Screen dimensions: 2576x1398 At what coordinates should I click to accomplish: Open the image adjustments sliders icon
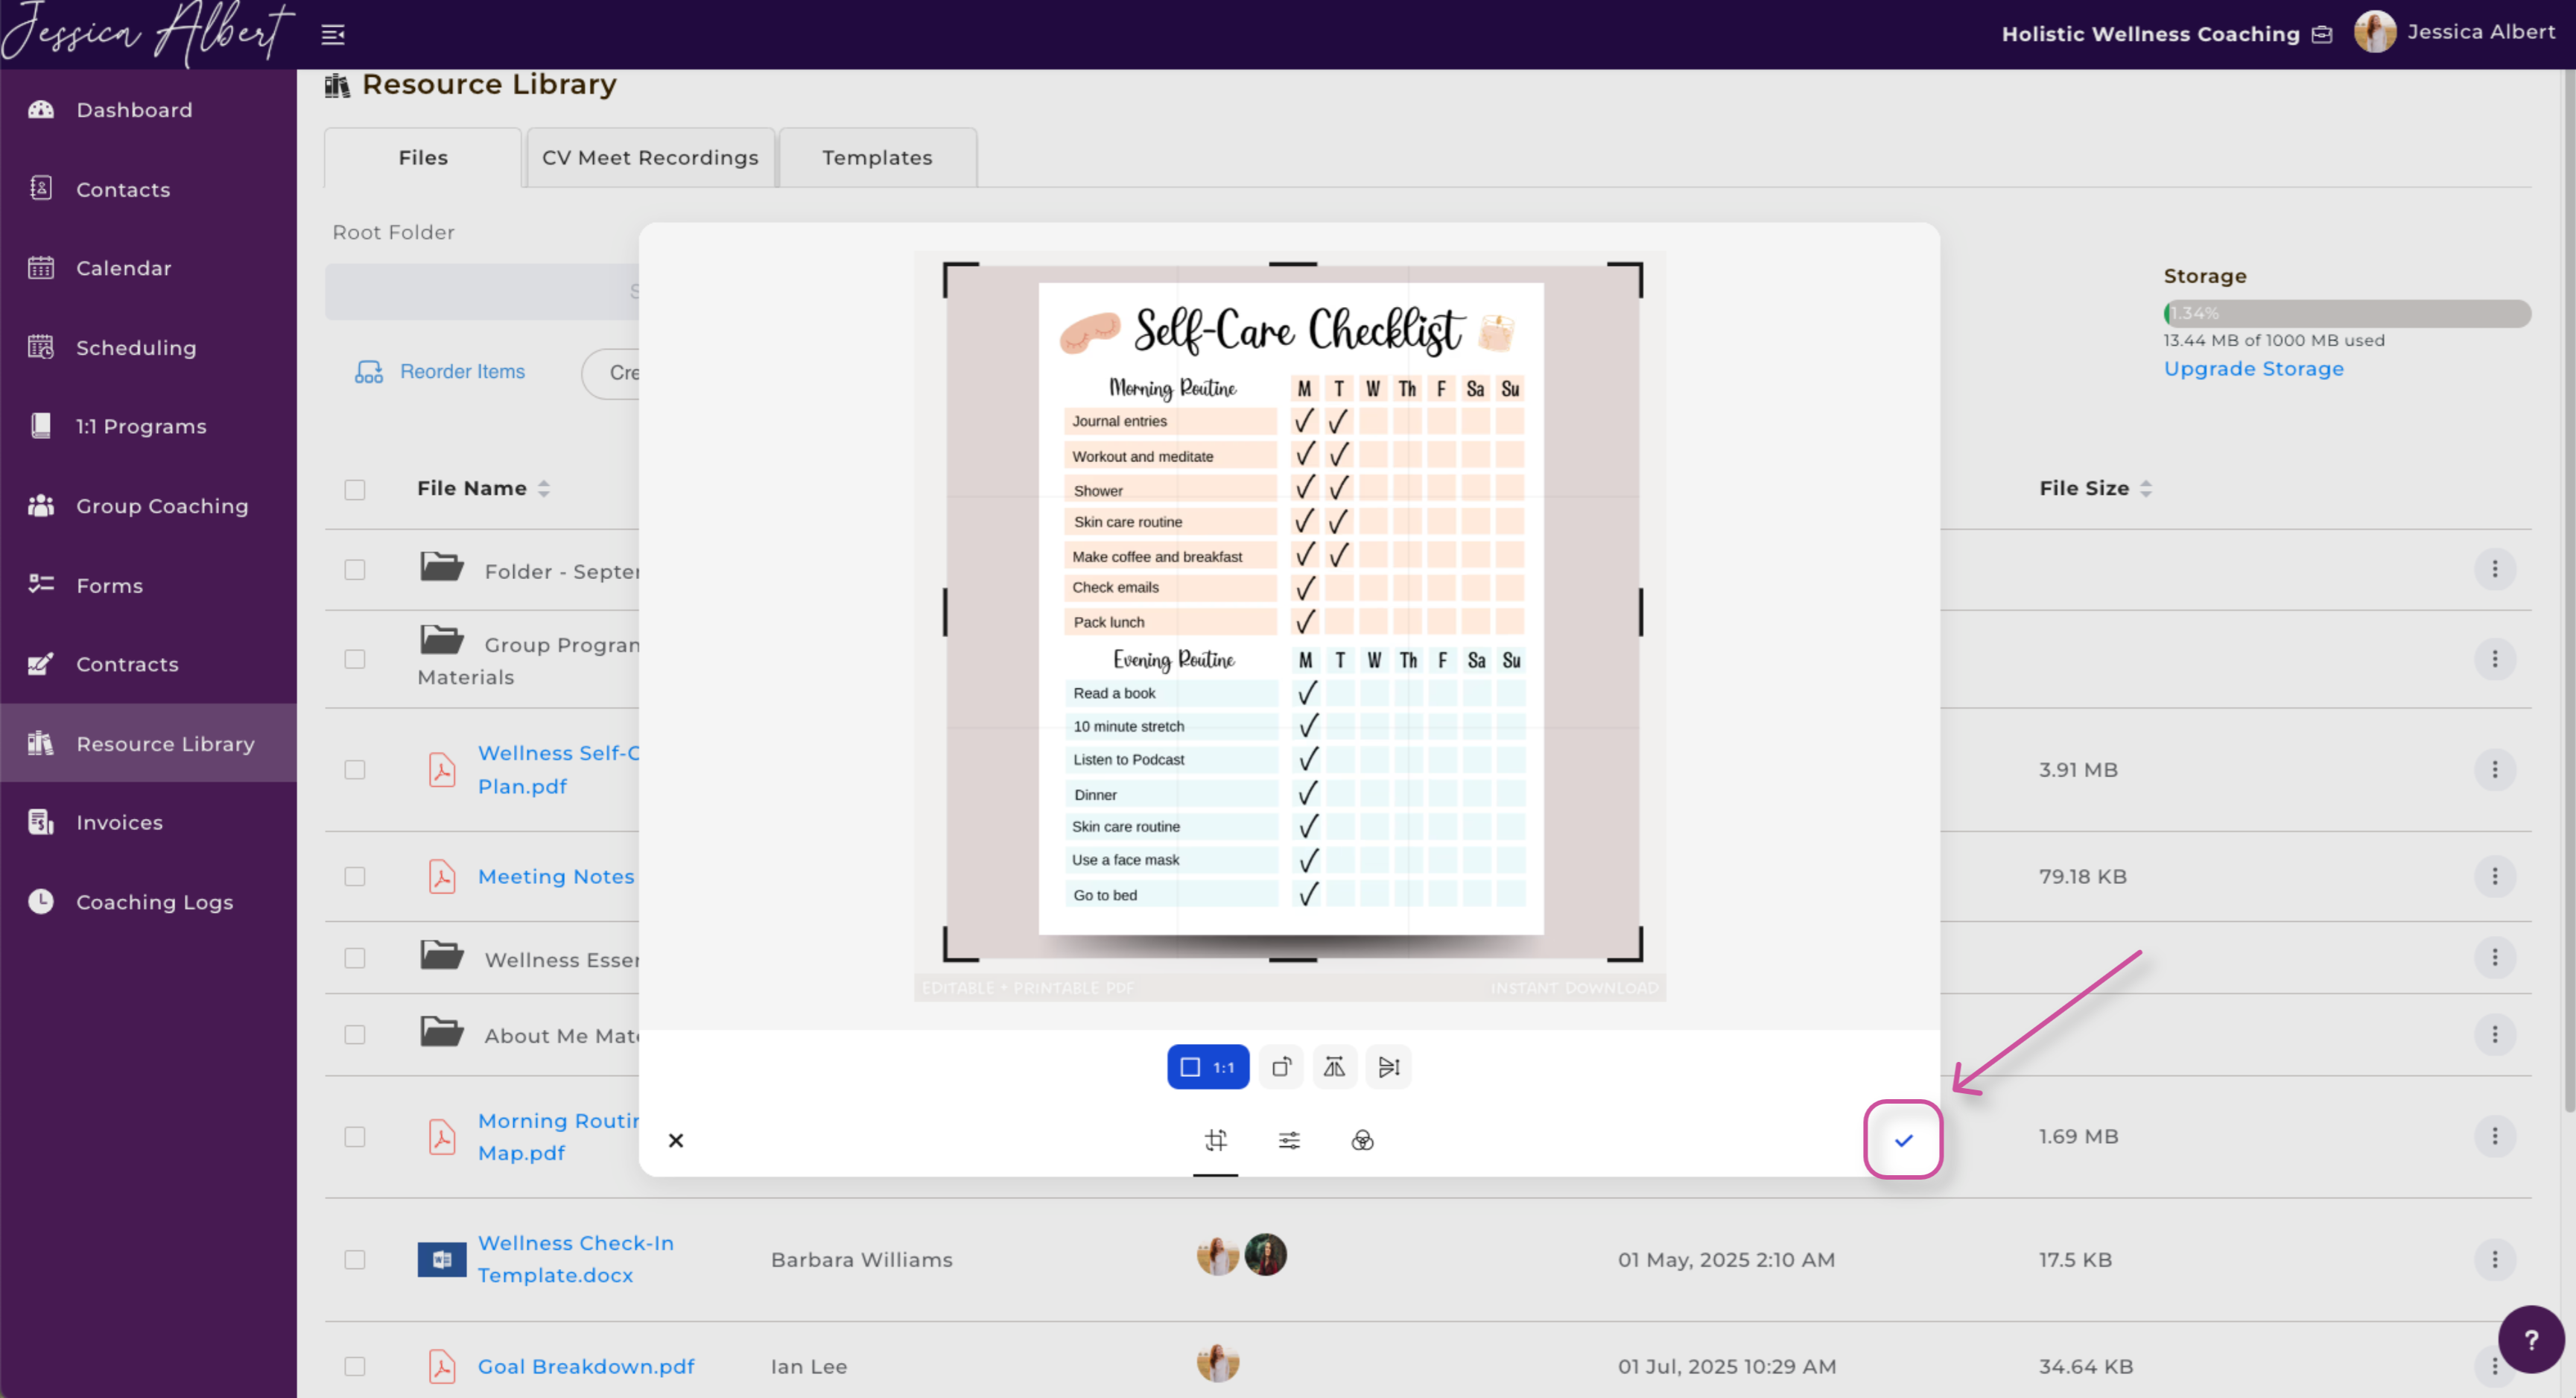[x=1289, y=1140]
